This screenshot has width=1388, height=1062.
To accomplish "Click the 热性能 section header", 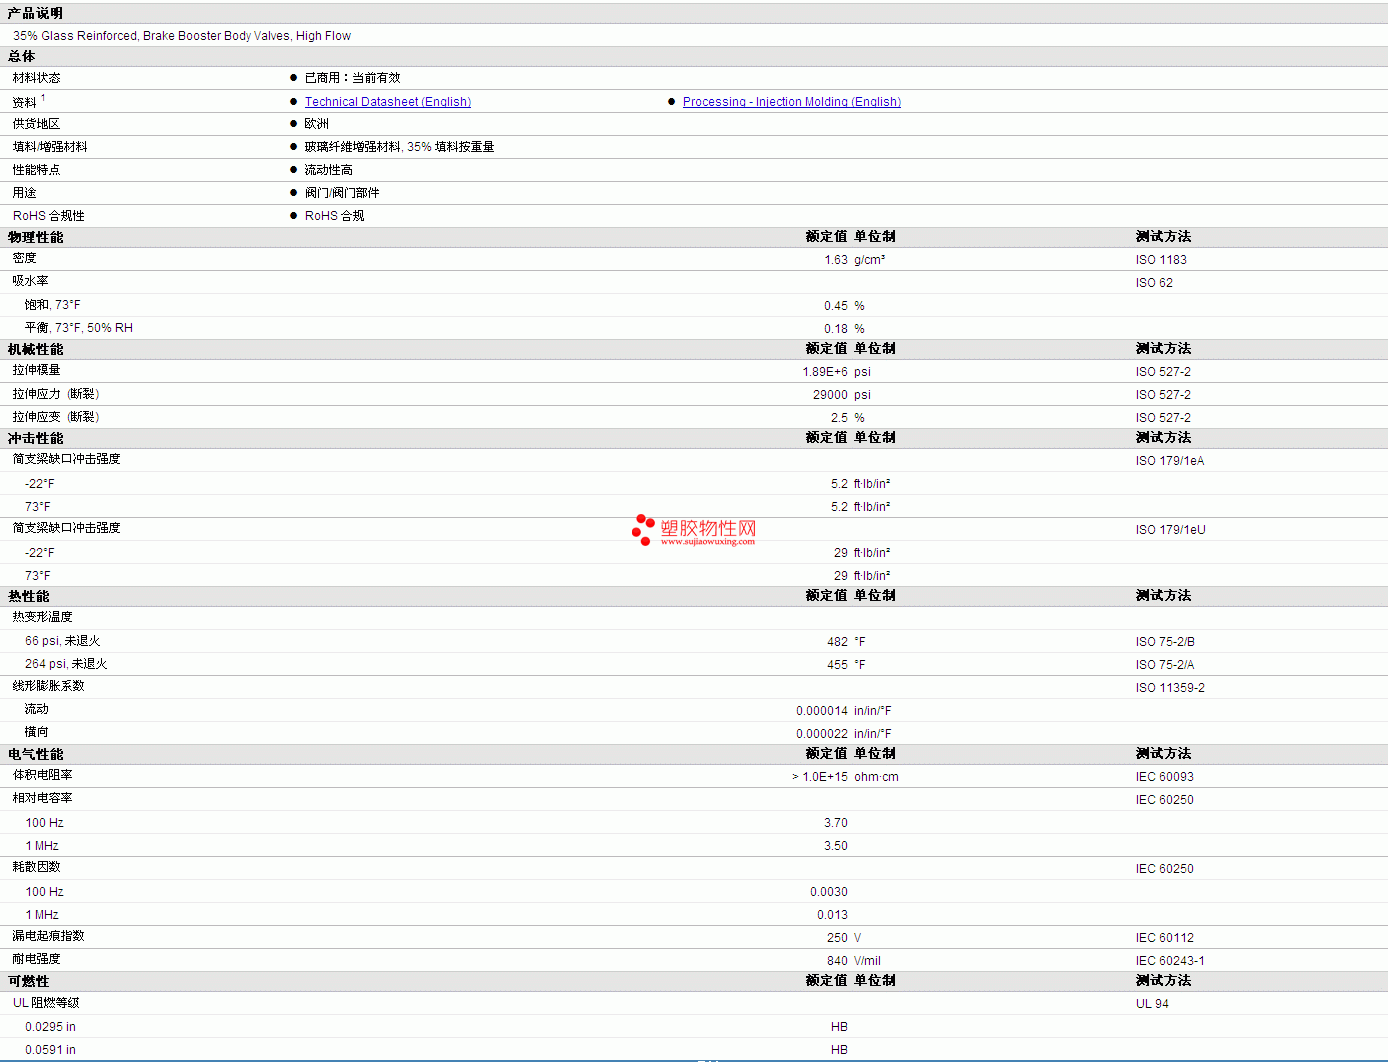I will pyautogui.click(x=28, y=596).
